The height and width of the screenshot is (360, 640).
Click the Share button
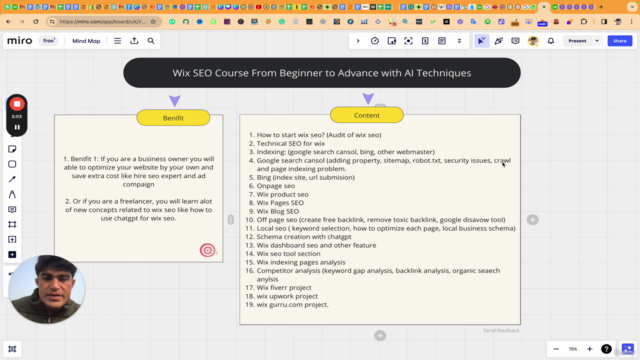[x=620, y=41]
